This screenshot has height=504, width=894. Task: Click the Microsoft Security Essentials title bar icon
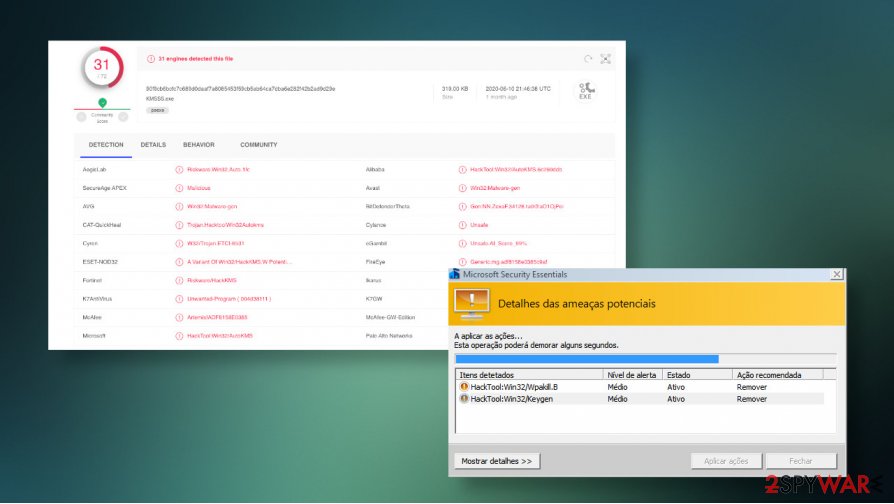click(x=455, y=274)
